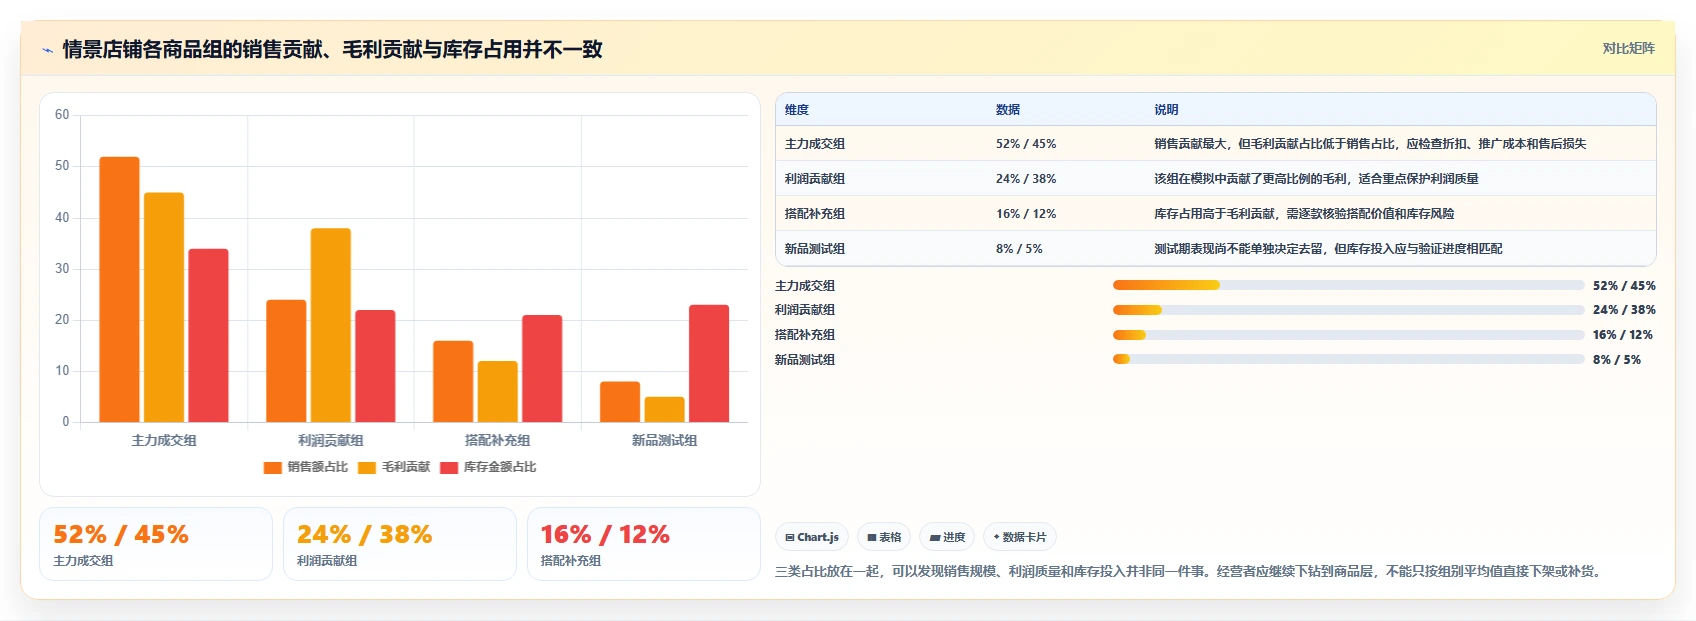Click the 利润贡献组 x-axis label in chart

(331, 440)
